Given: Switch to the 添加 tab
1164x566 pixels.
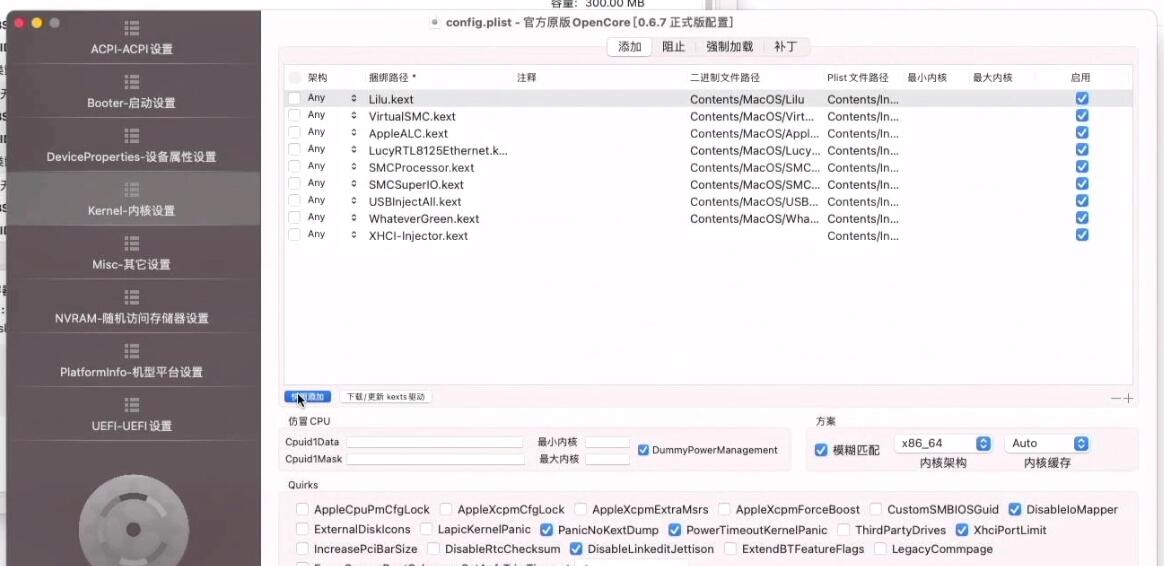Looking at the screenshot, I should pos(630,46).
